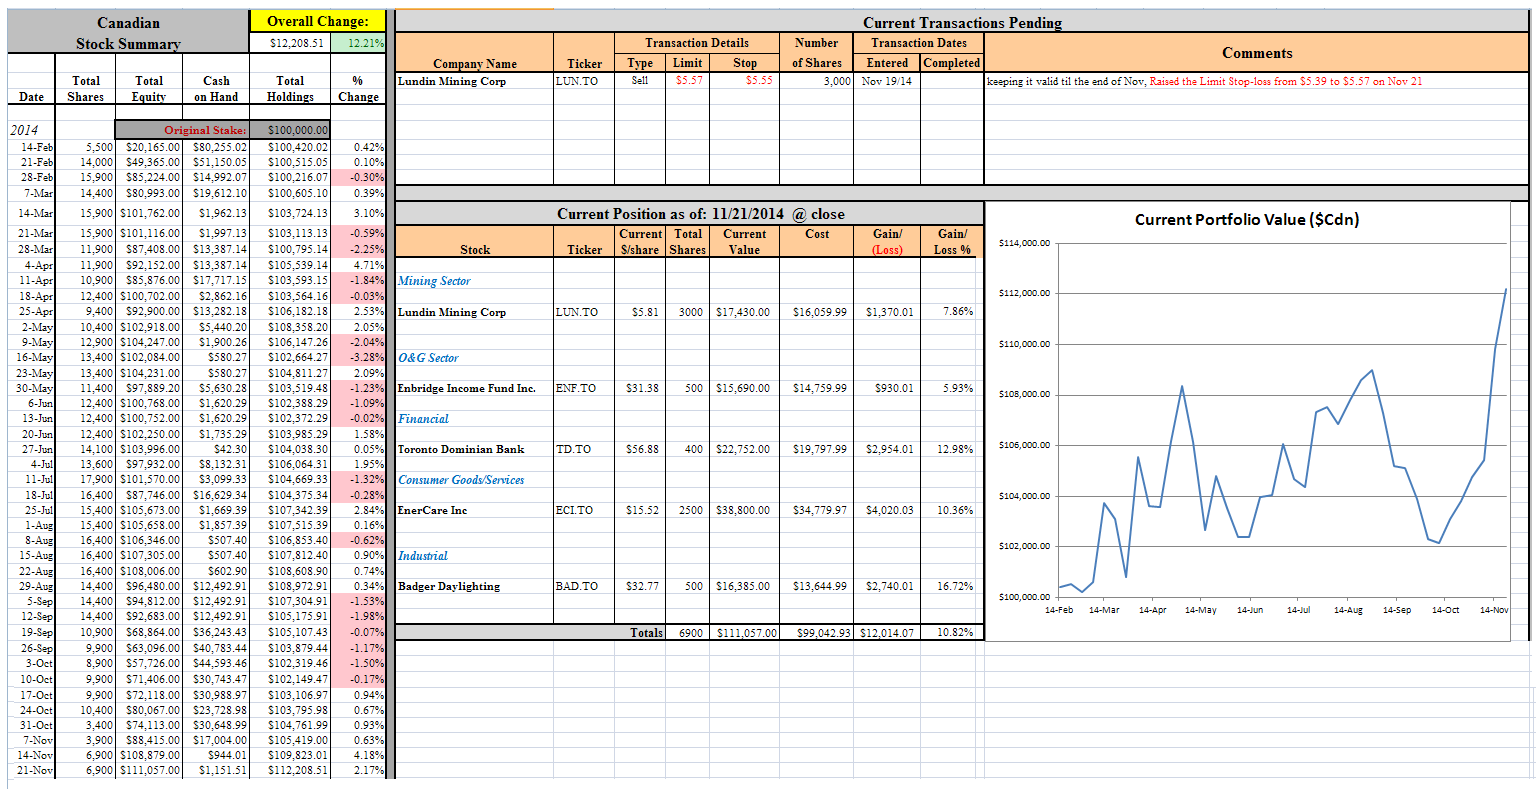Select the Number of Shares column header

point(817,53)
